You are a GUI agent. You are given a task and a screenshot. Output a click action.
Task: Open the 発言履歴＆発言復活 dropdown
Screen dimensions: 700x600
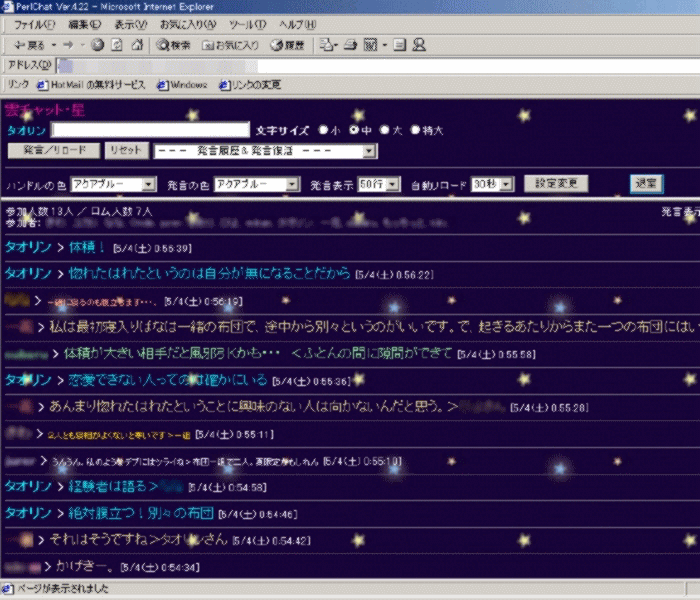[x=264, y=151]
